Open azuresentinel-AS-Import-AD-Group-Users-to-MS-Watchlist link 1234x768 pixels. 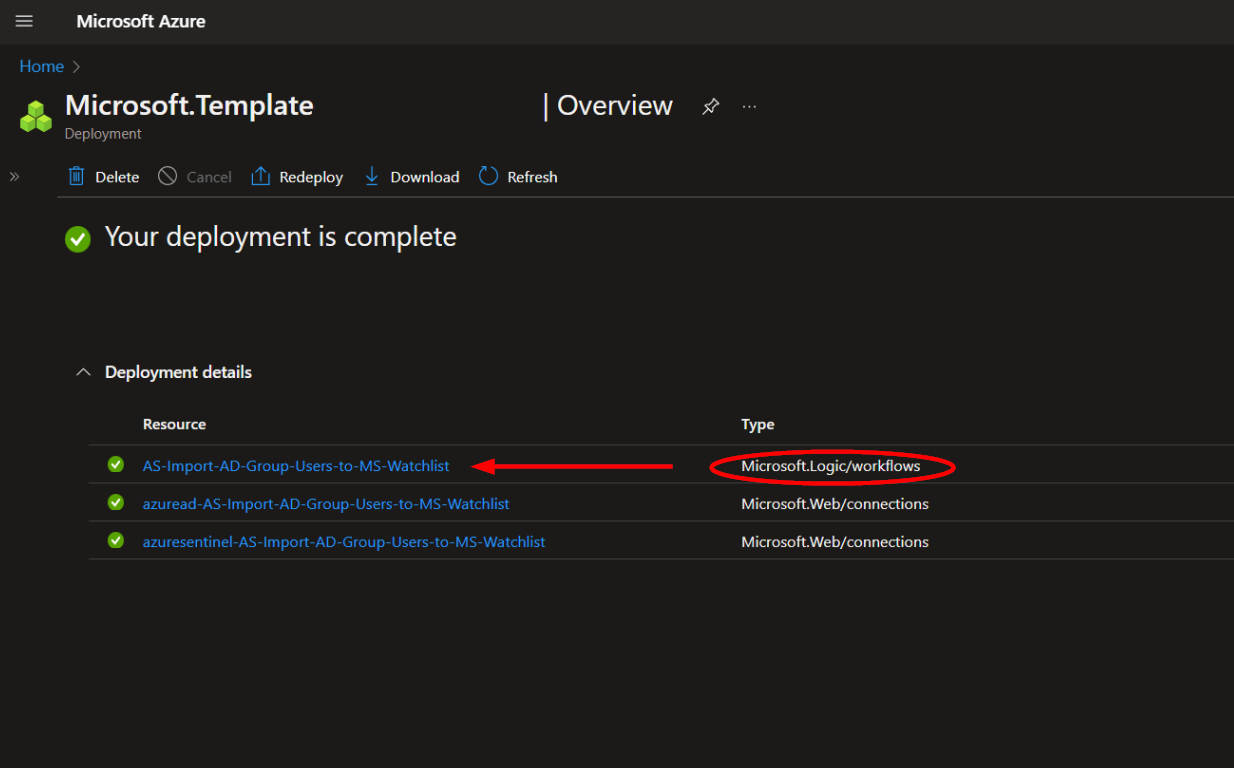tap(344, 542)
